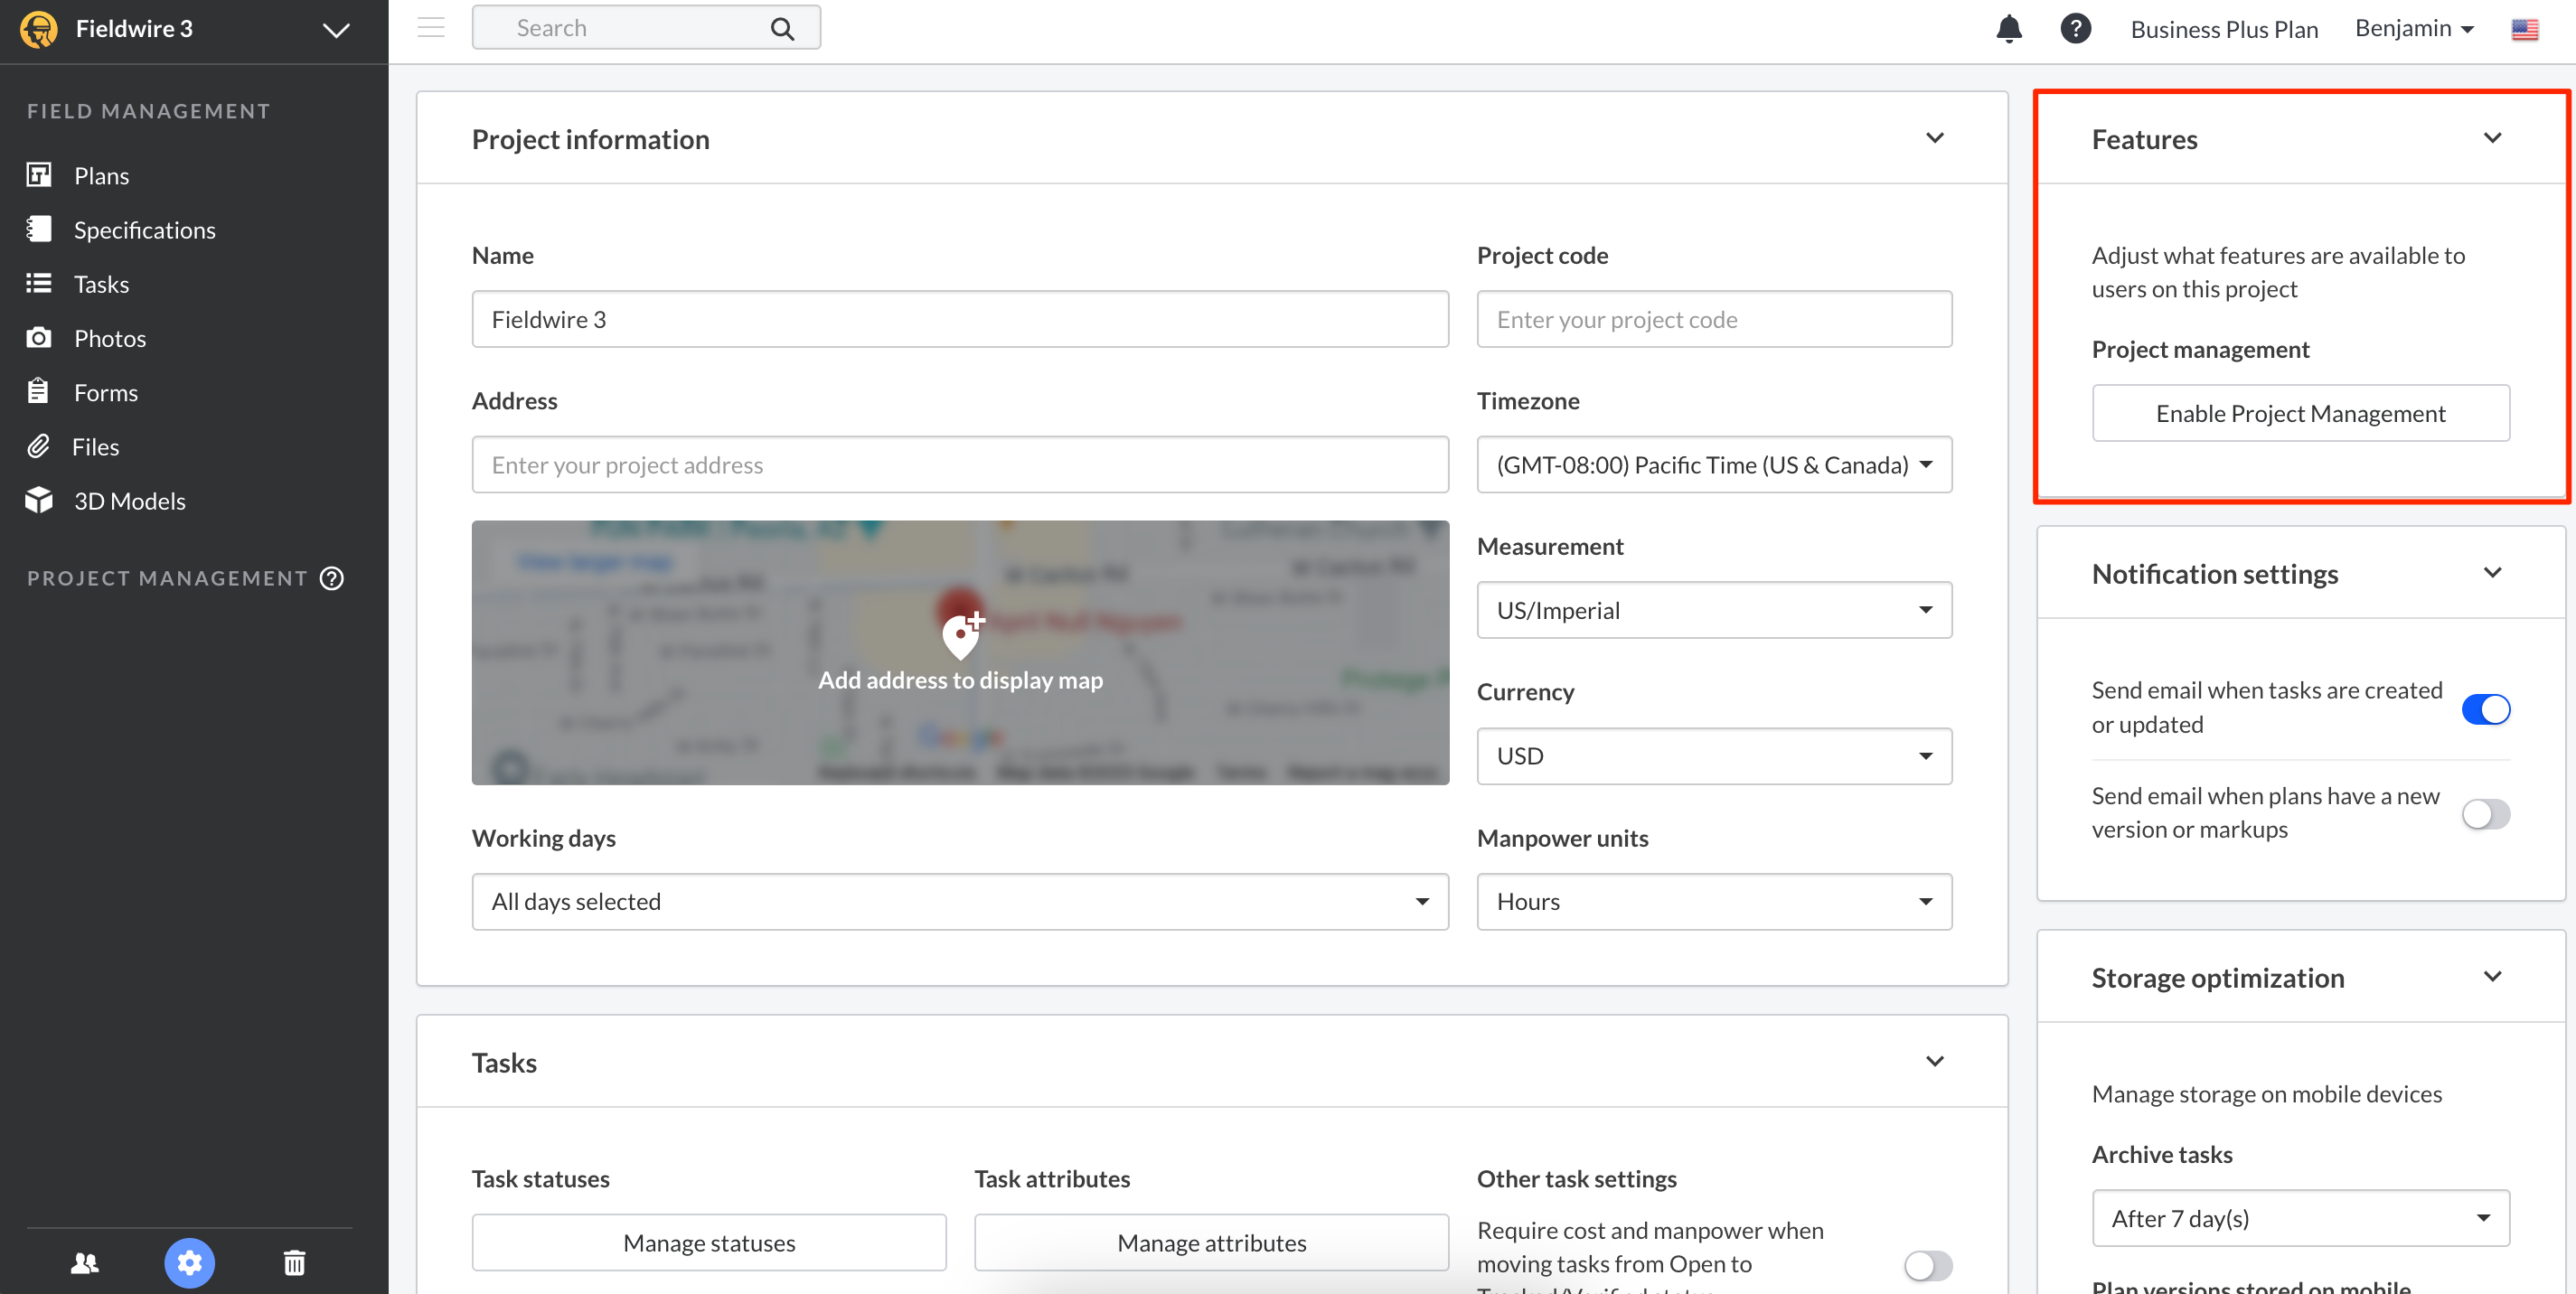Select 3D Models in sidebar
2576x1294 pixels.
pos(130,501)
